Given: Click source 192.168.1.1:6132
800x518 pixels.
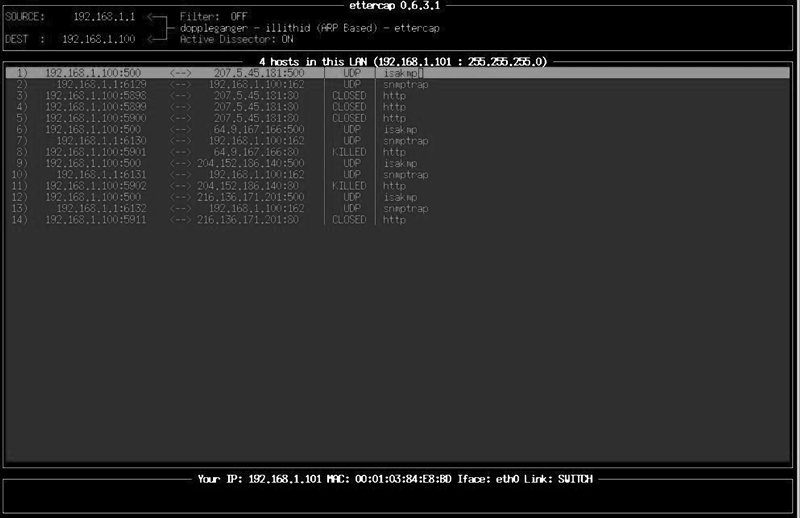Looking at the screenshot, I should (x=102, y=208).
